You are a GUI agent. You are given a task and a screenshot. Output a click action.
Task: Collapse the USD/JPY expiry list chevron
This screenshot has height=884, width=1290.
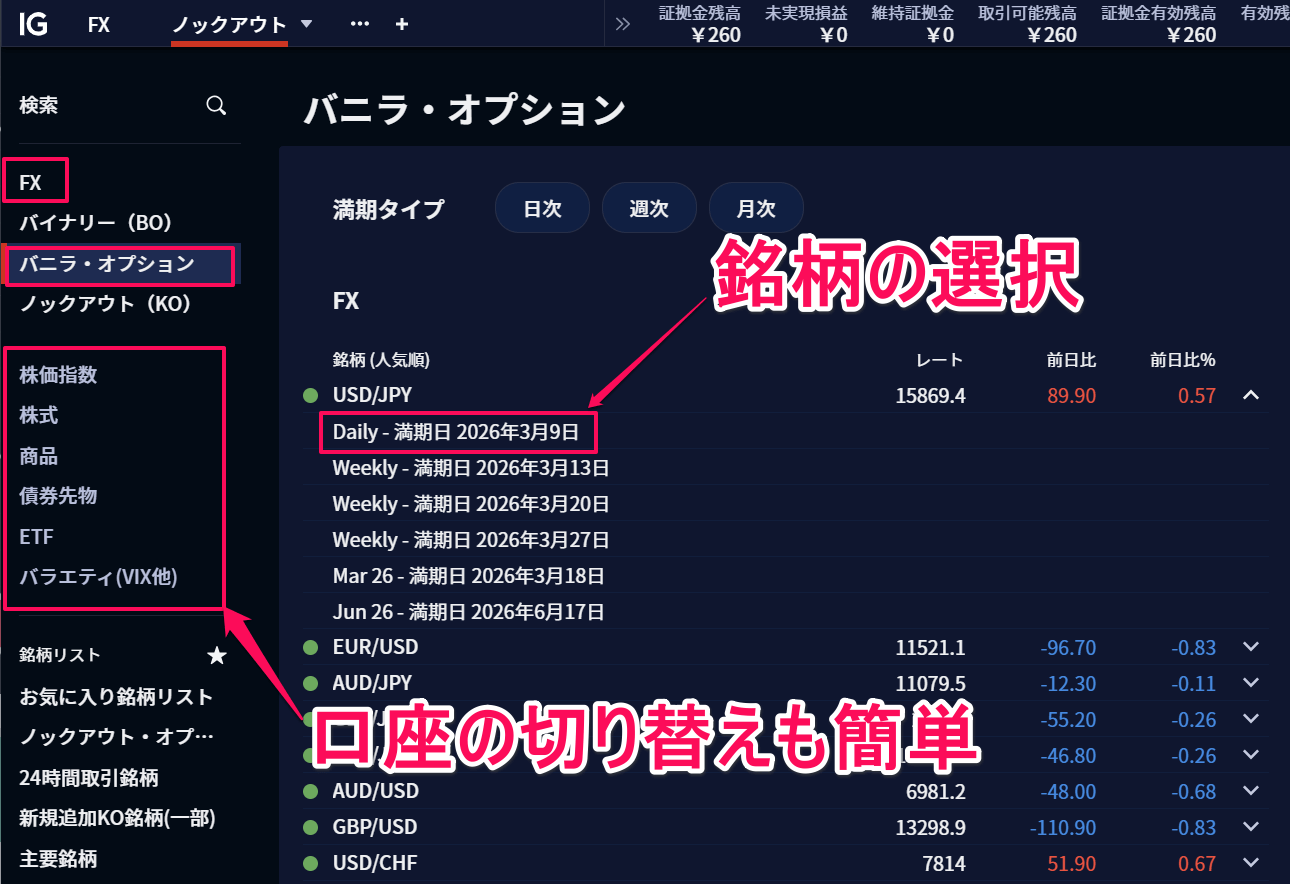pos(1251,395)
